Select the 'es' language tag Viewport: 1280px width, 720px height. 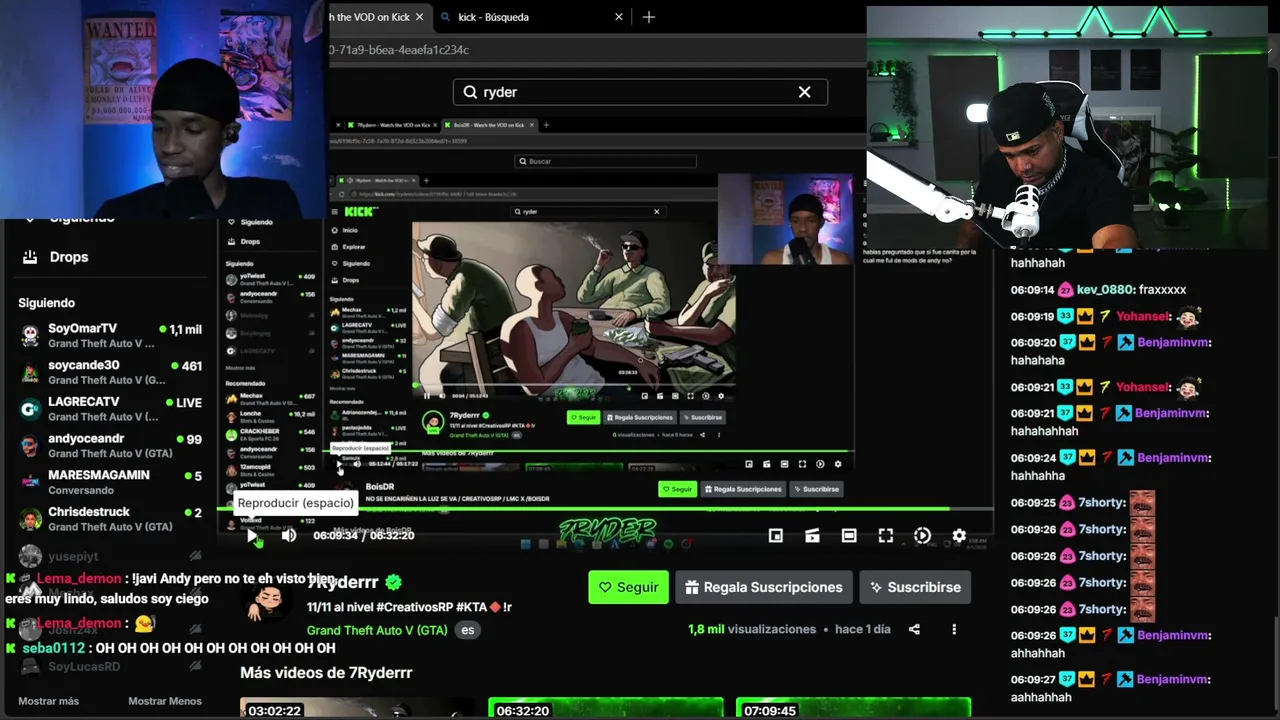coord(467,630)
